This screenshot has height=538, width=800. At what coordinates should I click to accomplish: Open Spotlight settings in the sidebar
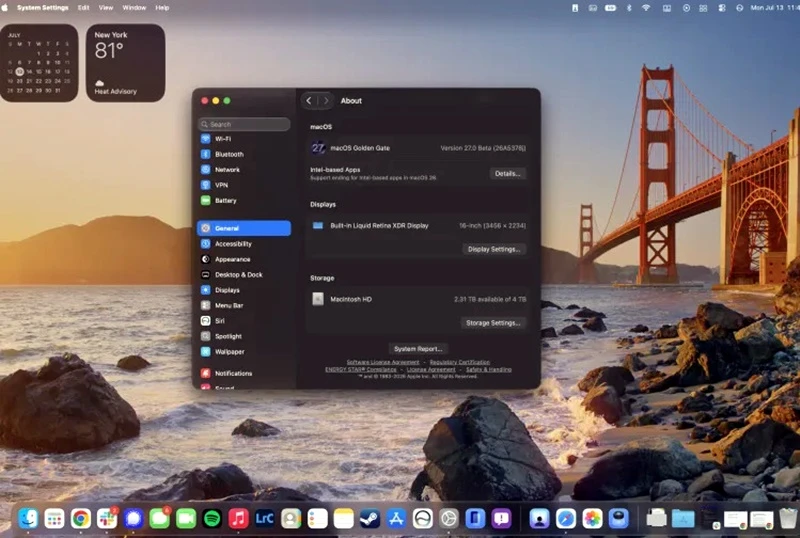click(x=244, y=336)
